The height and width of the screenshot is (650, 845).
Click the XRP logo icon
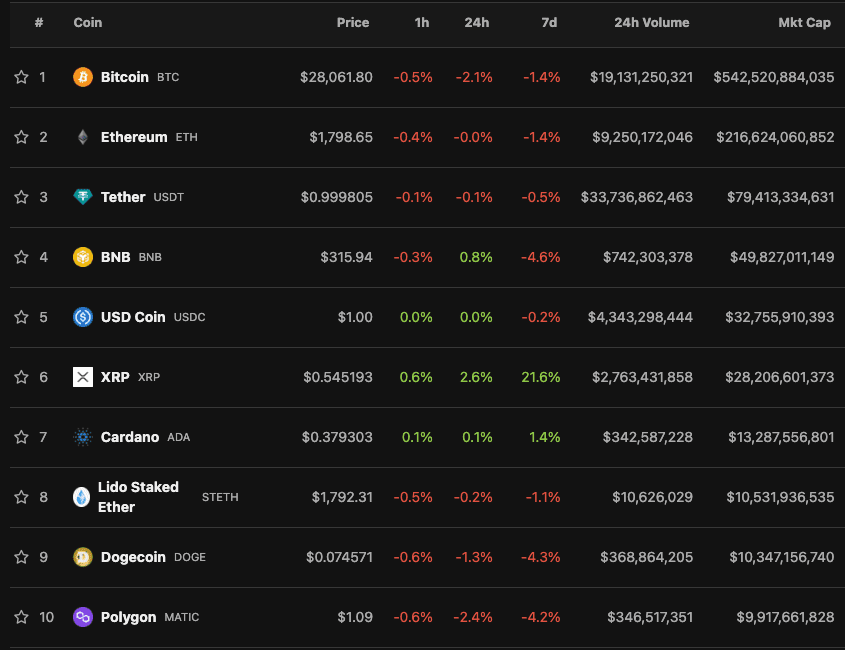(82, 377)
